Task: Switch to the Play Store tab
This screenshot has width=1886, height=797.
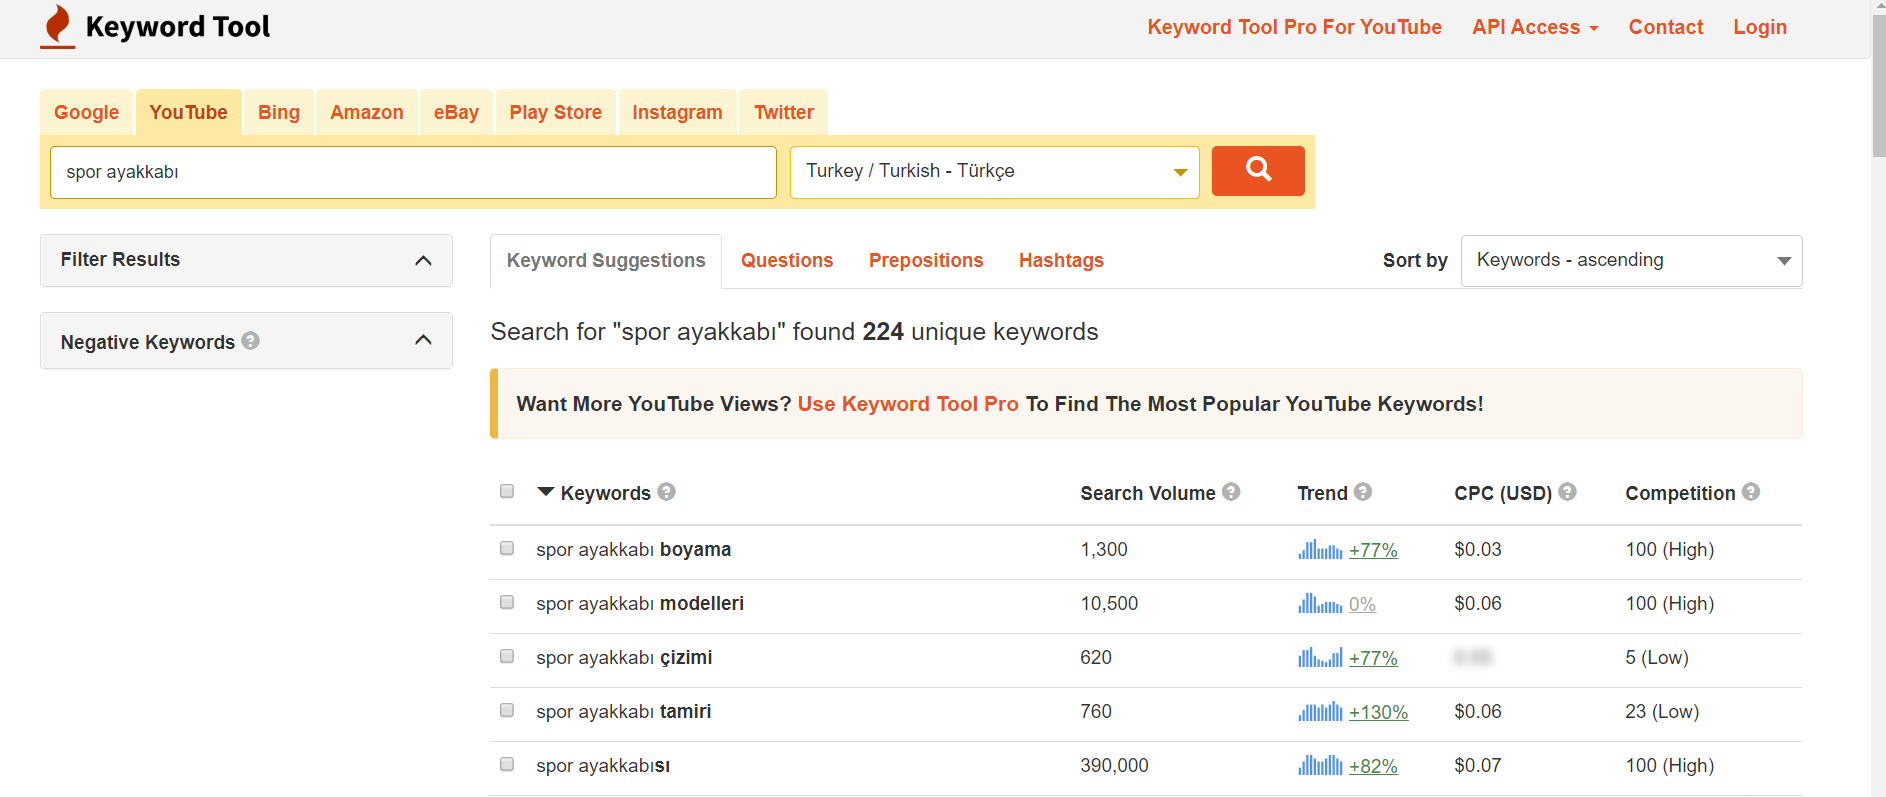Action: 556,112
